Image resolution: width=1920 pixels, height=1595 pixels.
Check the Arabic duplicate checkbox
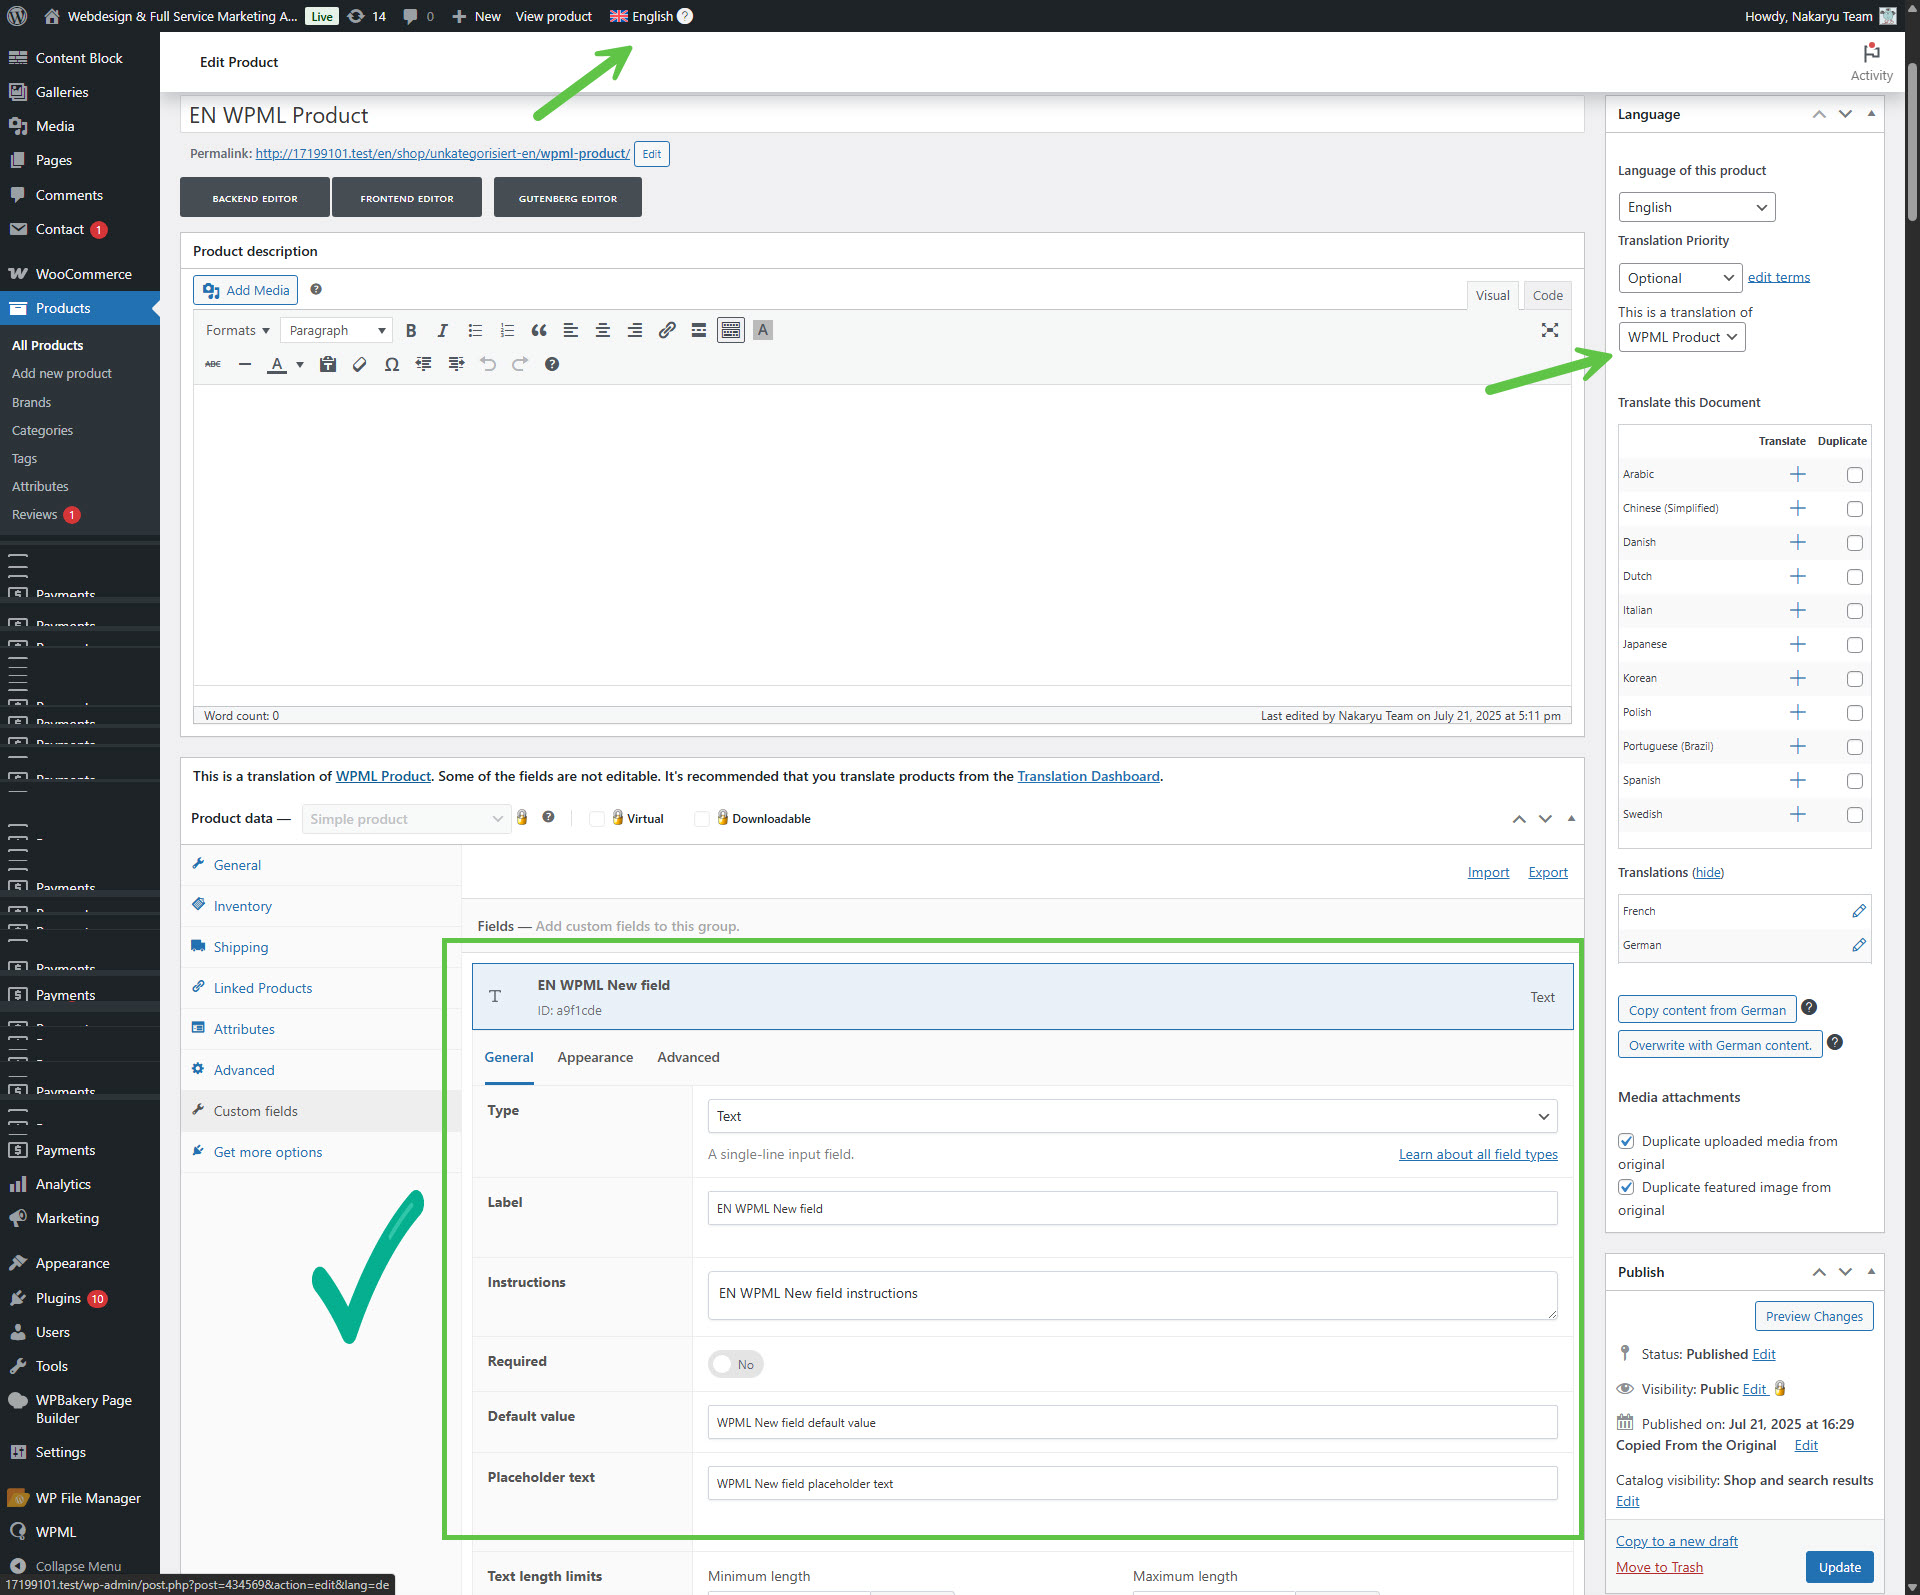(x=1855, y=475)
